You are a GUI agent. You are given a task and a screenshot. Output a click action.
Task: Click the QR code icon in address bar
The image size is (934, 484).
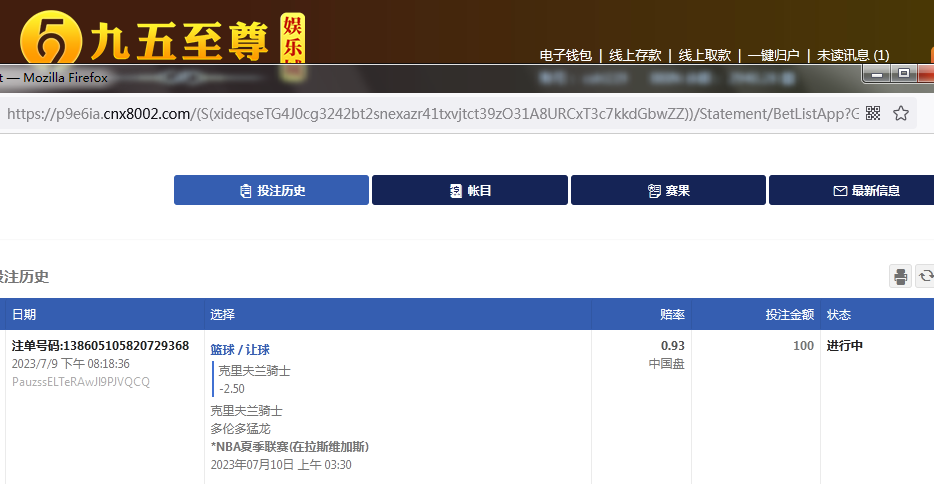(x=873, y=113)
